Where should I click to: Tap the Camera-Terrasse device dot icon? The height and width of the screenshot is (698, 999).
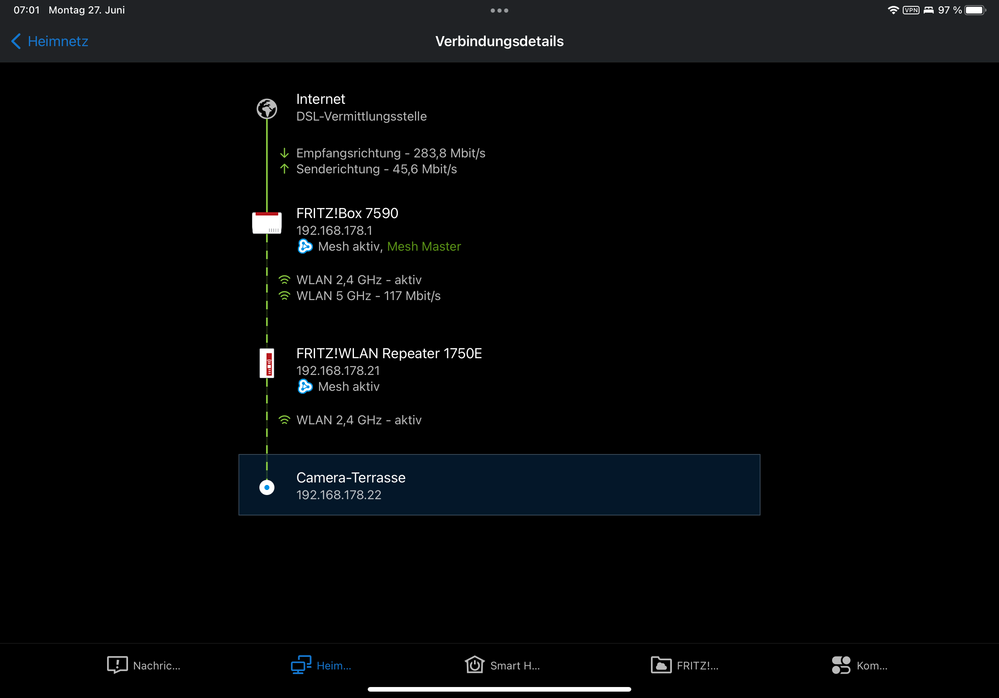pos(266,487)
